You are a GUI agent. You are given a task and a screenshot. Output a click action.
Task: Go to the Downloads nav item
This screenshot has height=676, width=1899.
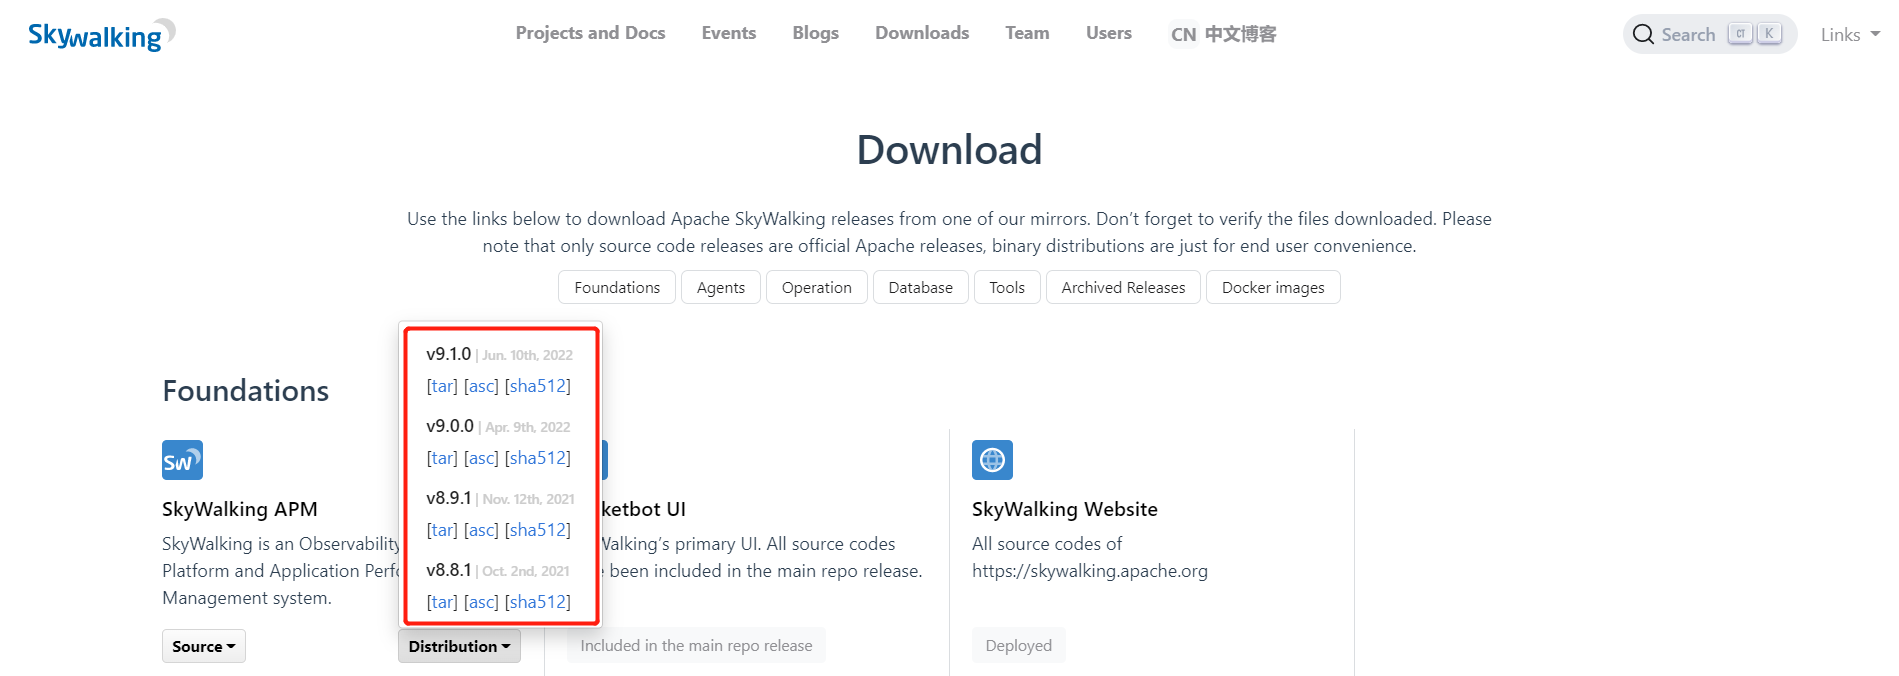(x=921, y=33)
